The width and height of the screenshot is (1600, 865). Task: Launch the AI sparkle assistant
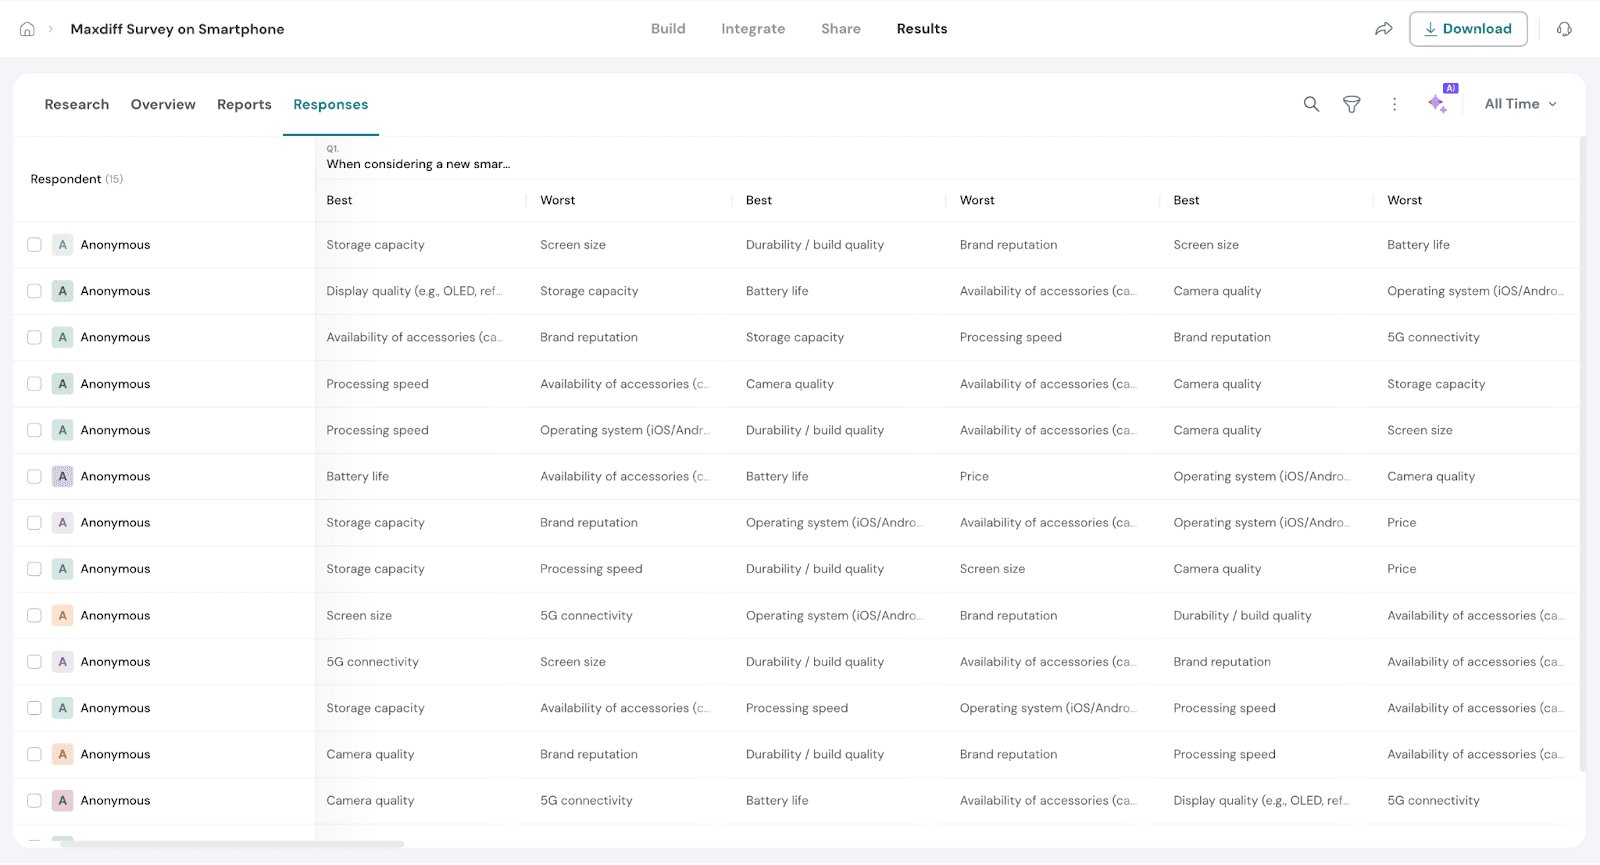click(1438, 103)
